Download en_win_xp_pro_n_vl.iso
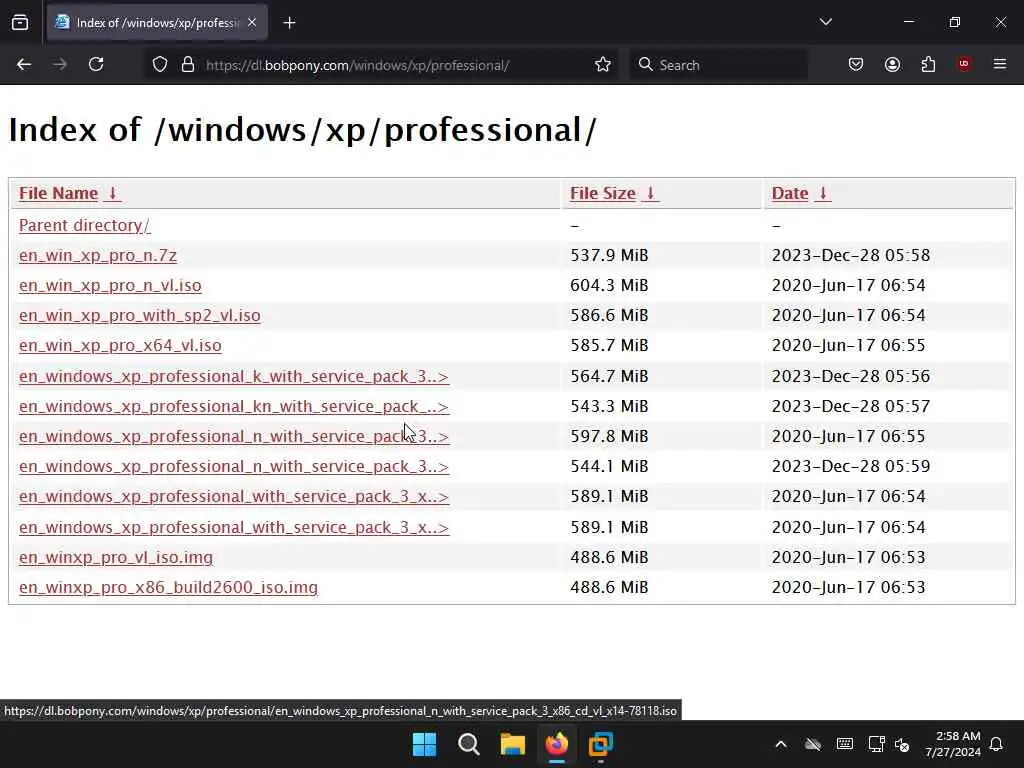 (x=110, y=285)
